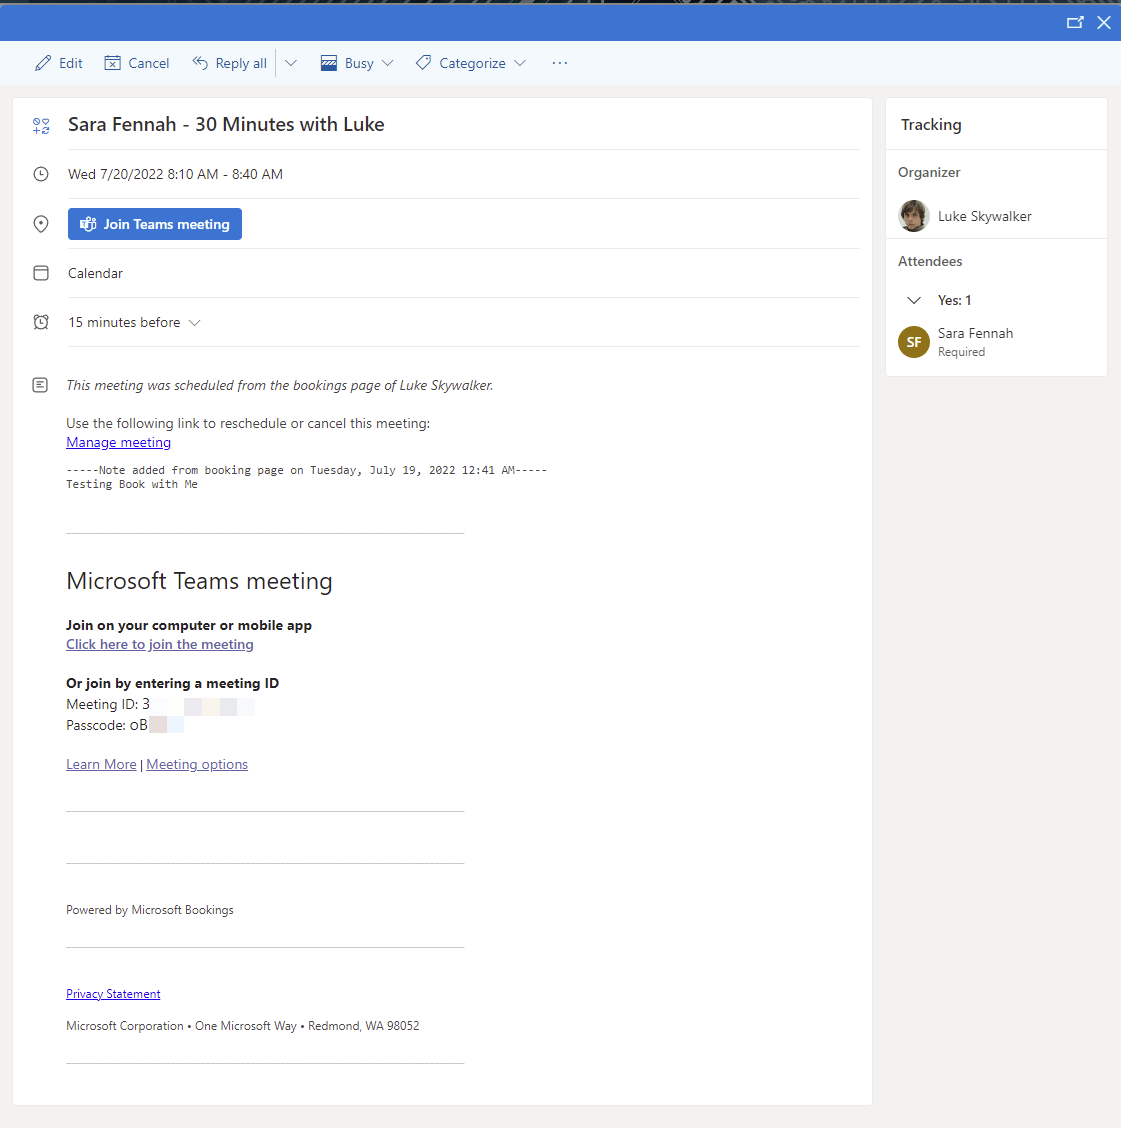Viewport: 1121px width, 1128px height.
Task: Click the reminder alarm clock icon
Action: pyautogui.click(x=41, y=322)
